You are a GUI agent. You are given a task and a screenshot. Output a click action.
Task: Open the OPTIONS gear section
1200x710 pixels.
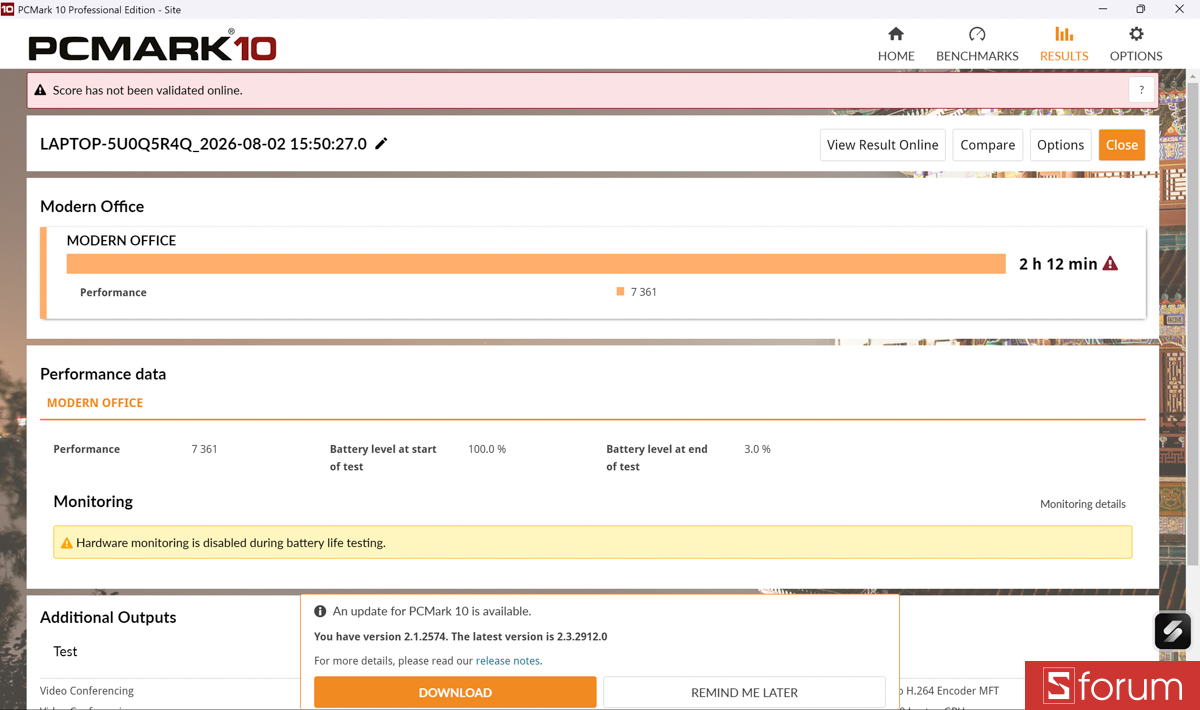[1136, 45]
